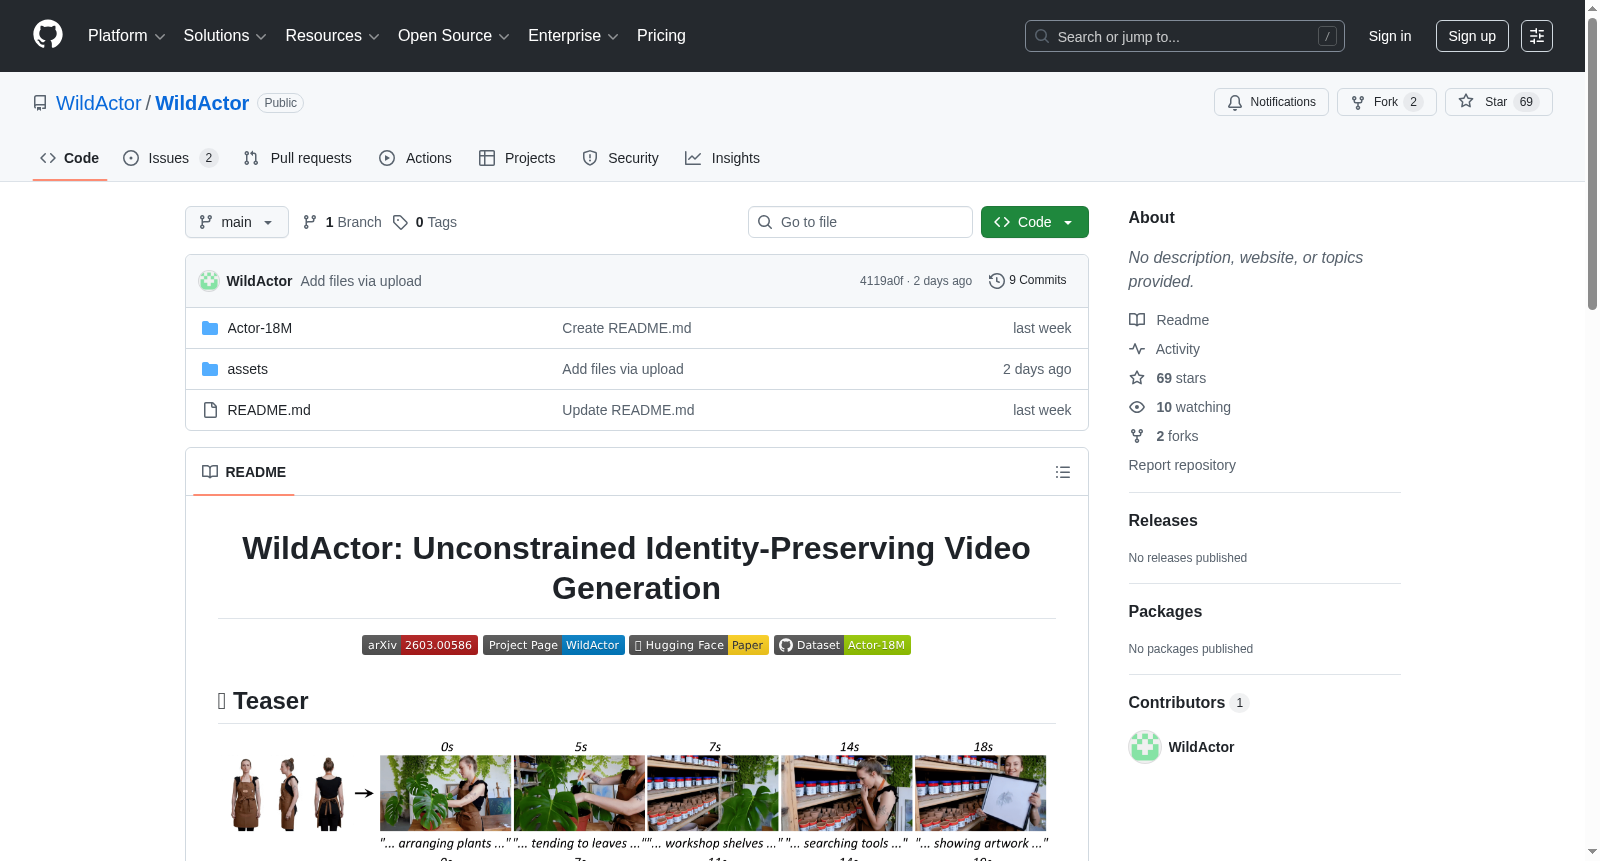
Task: Open the command palette icon button
Action: click(1536, 36)
